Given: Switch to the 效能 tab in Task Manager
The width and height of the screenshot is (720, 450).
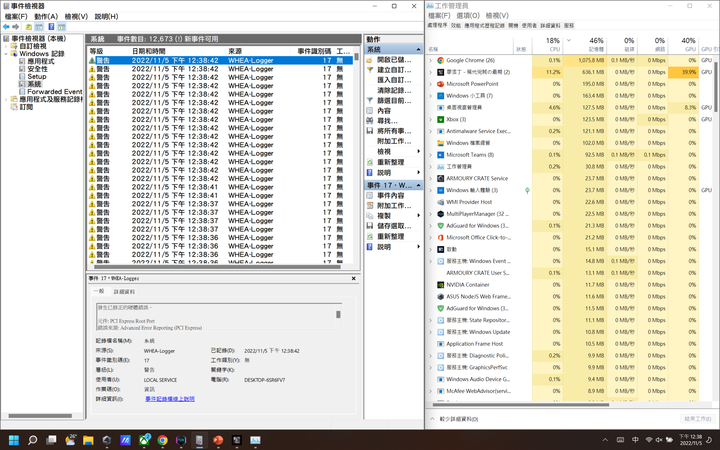Looking at the screenshot, I should coord(456,26).
